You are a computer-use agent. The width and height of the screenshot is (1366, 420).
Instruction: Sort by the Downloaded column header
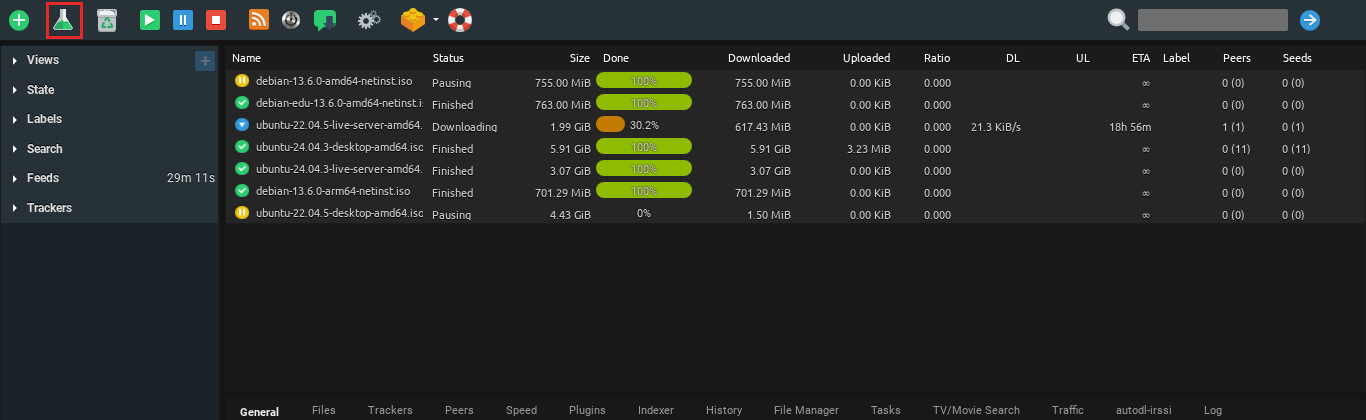pos(759,58)
